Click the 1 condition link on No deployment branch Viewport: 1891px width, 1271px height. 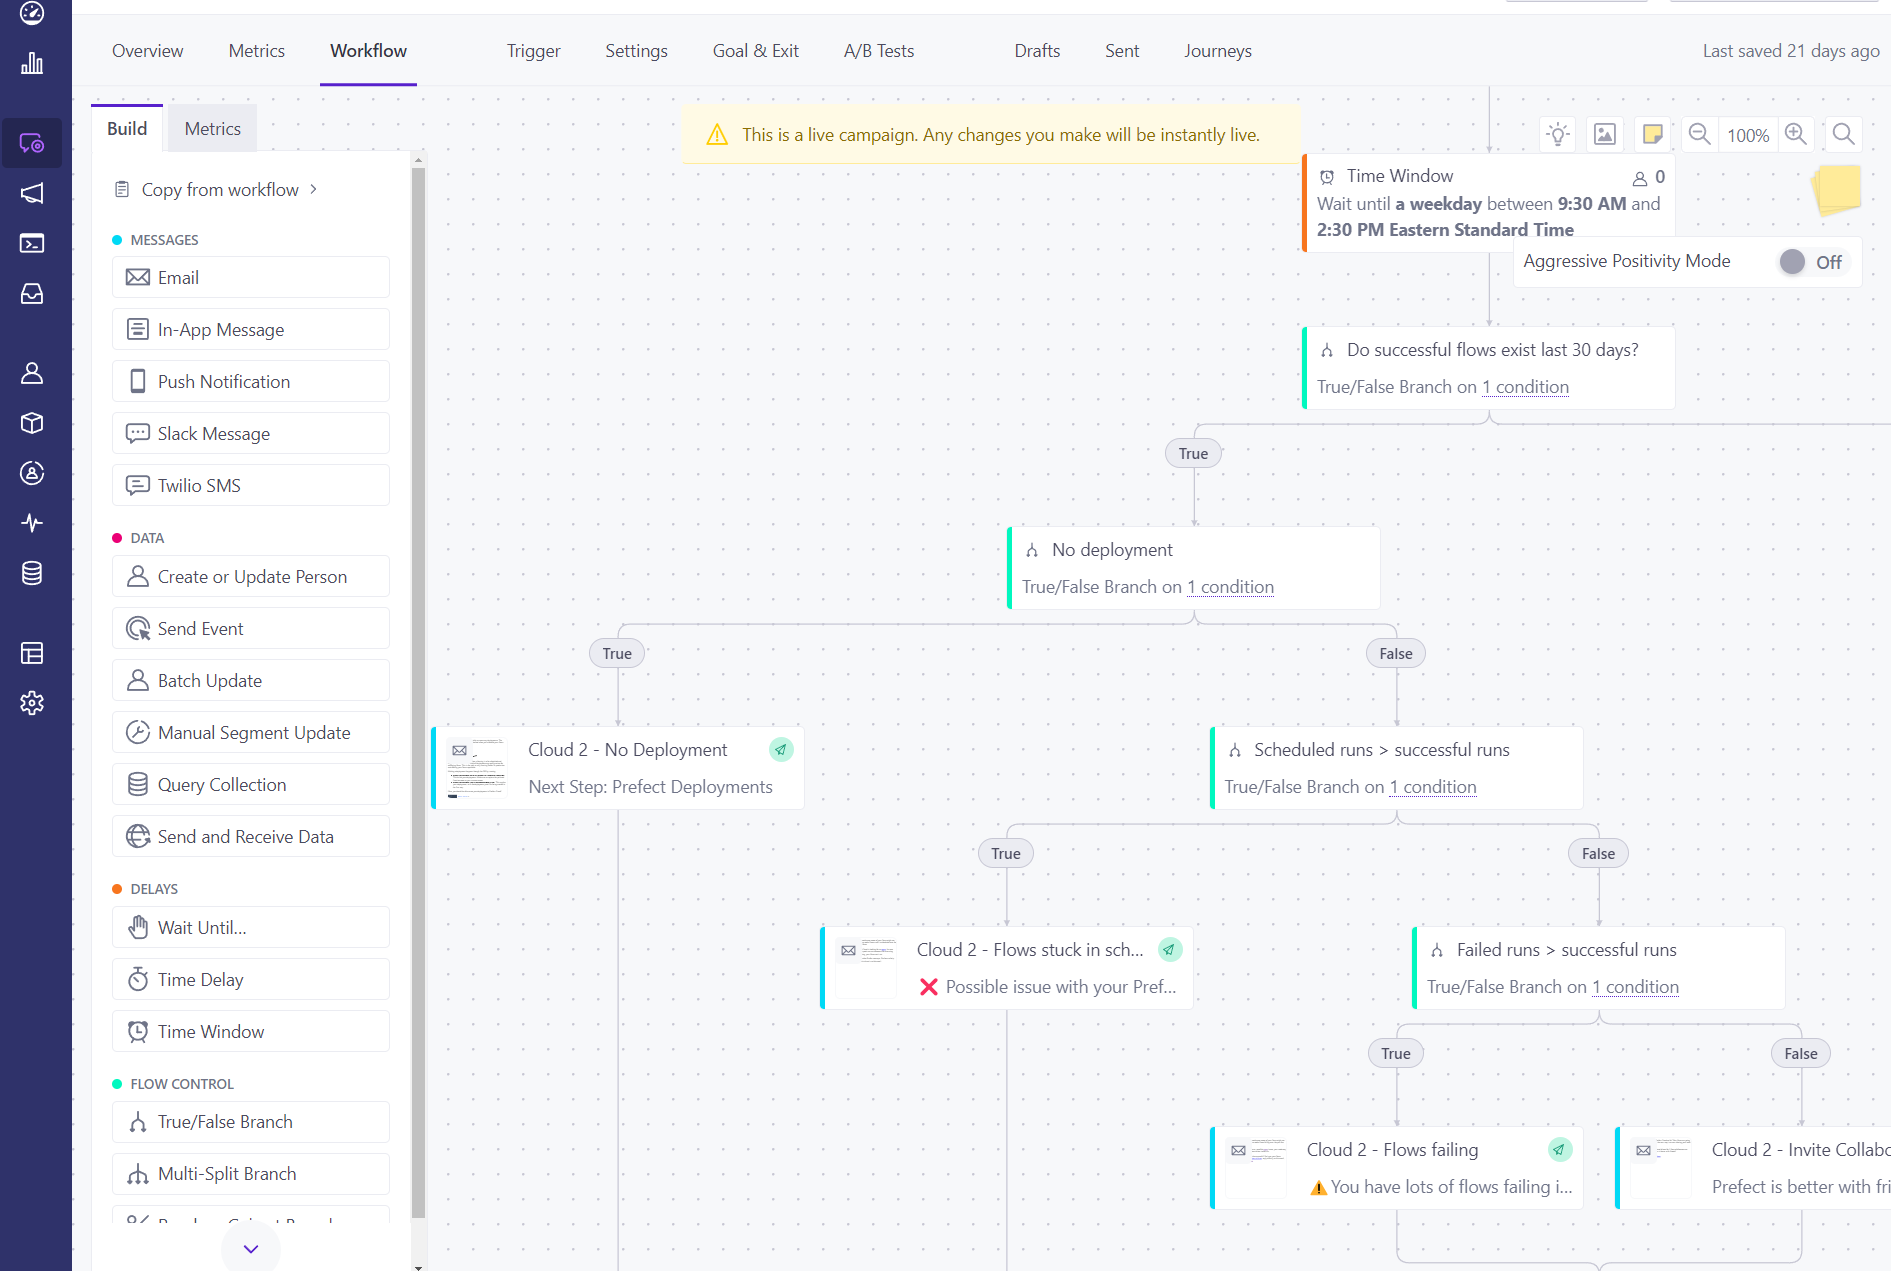point(1230,587)
